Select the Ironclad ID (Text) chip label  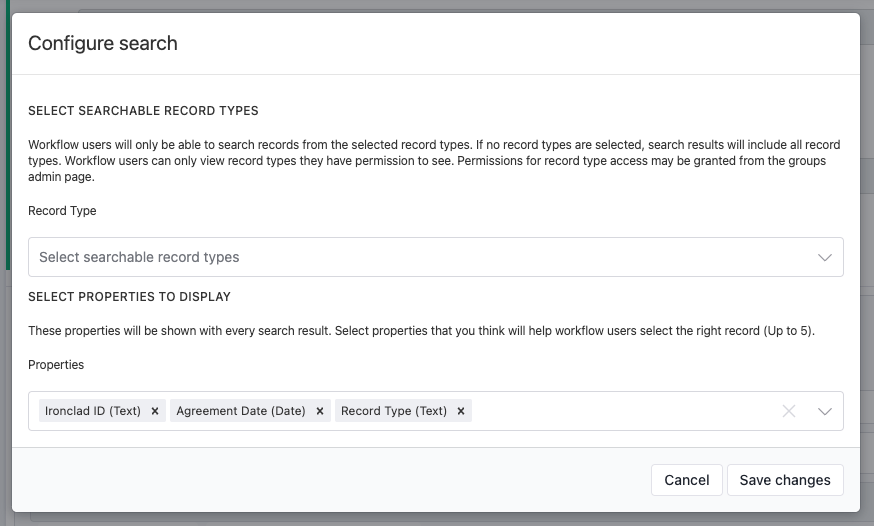pos(93,411)
